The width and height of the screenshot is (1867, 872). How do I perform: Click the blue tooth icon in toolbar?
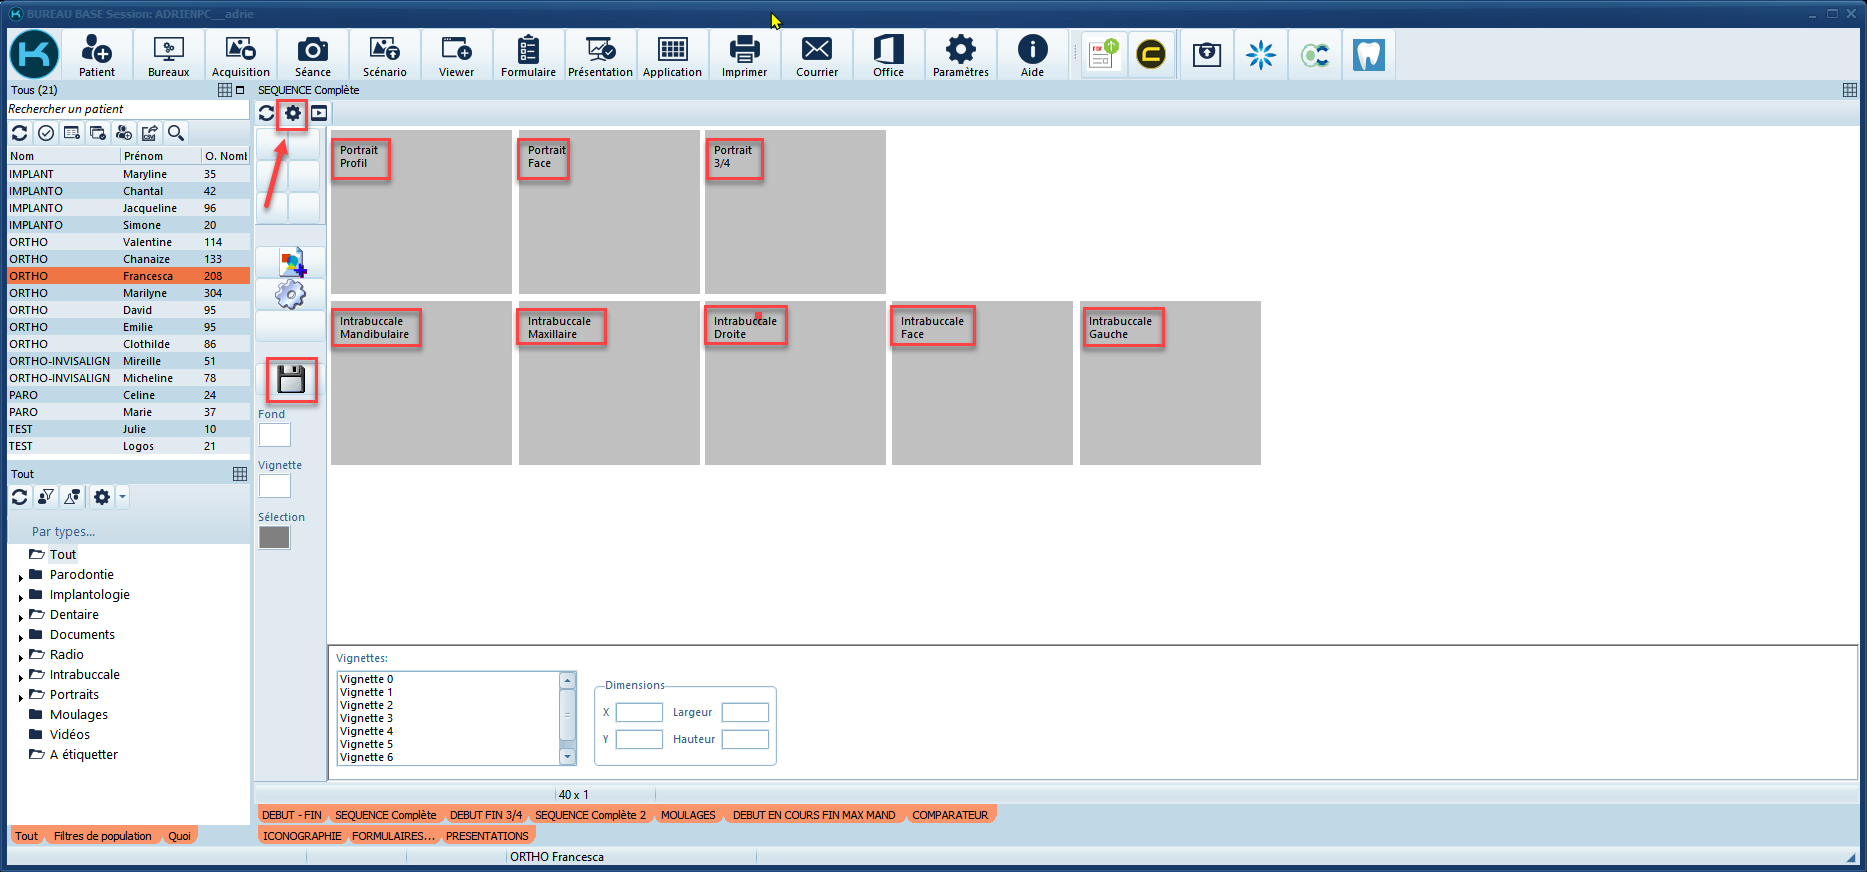click(1368, 54)
